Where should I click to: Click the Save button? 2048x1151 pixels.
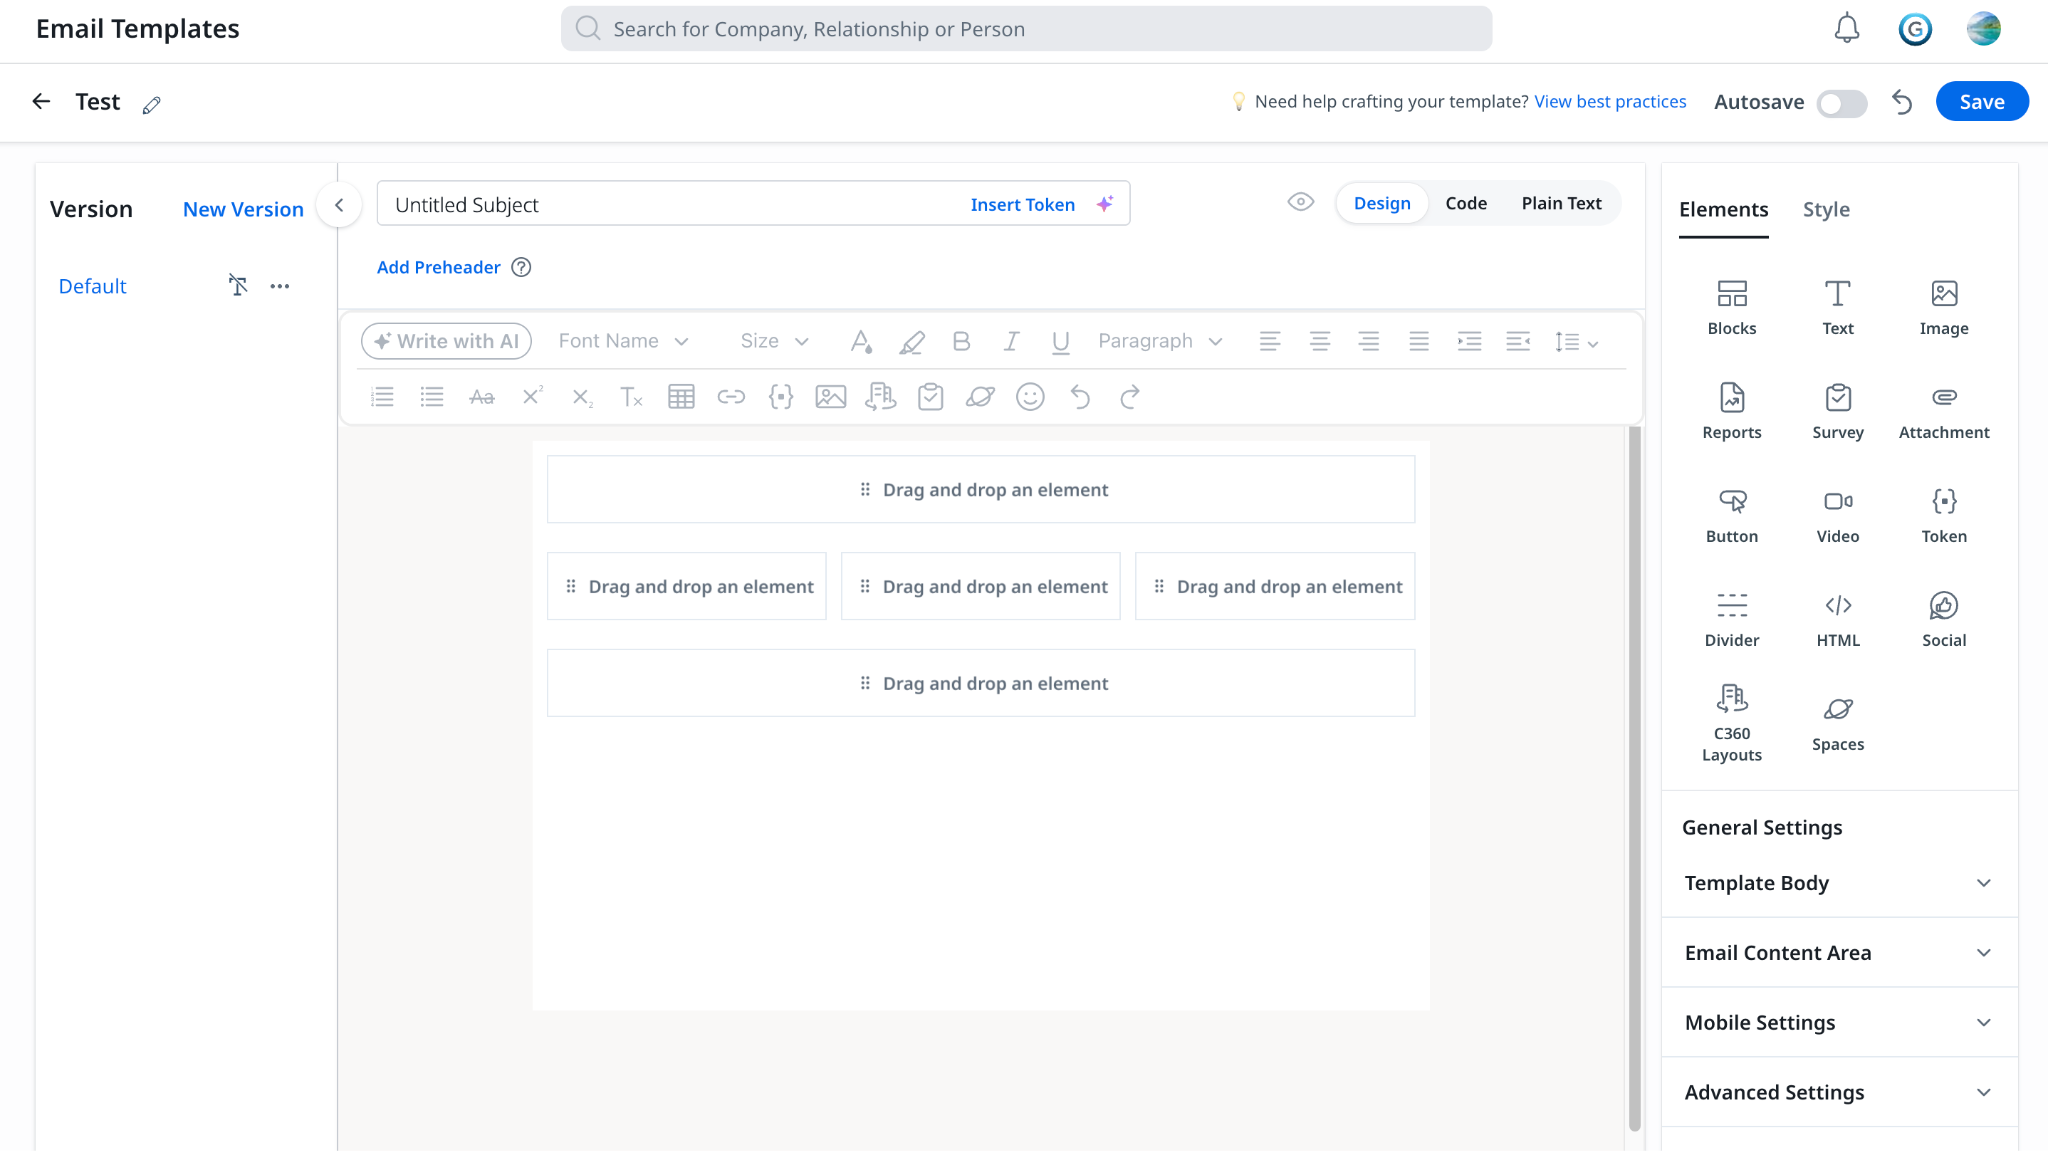[1982, 102]
